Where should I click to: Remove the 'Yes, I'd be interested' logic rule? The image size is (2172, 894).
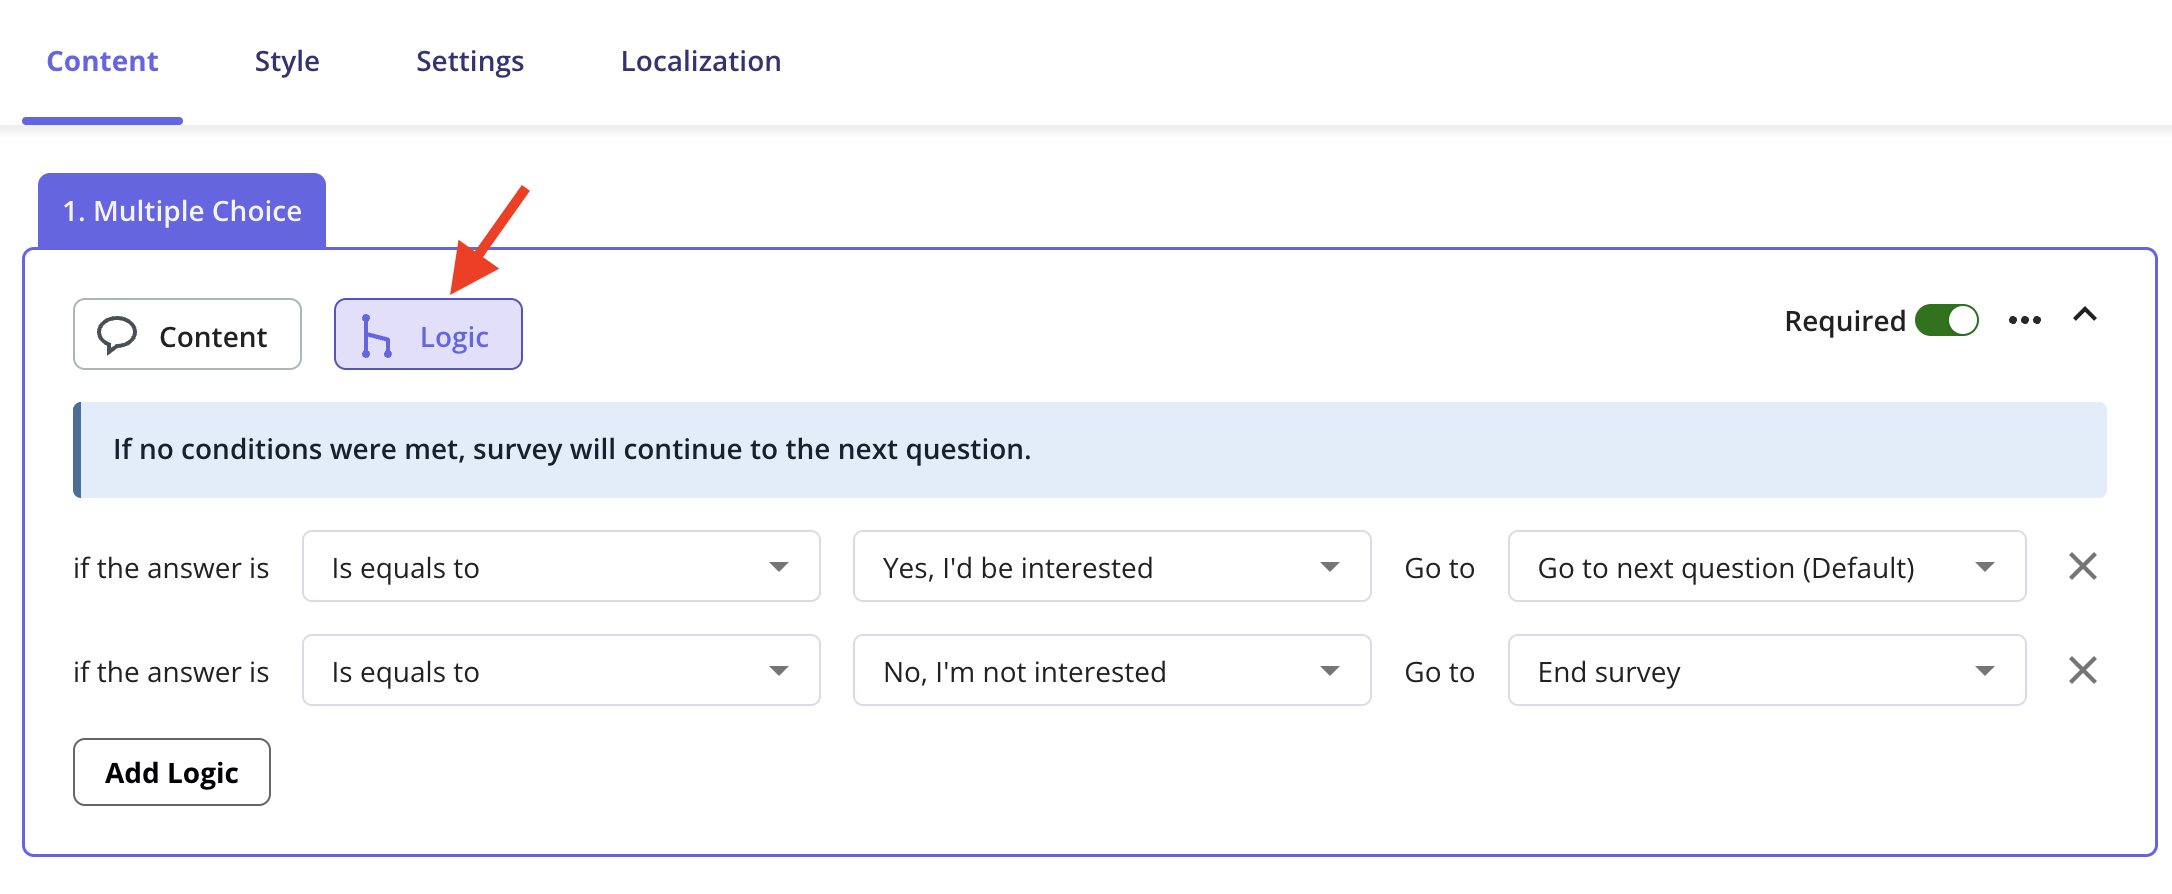(x=2083, y=567)
